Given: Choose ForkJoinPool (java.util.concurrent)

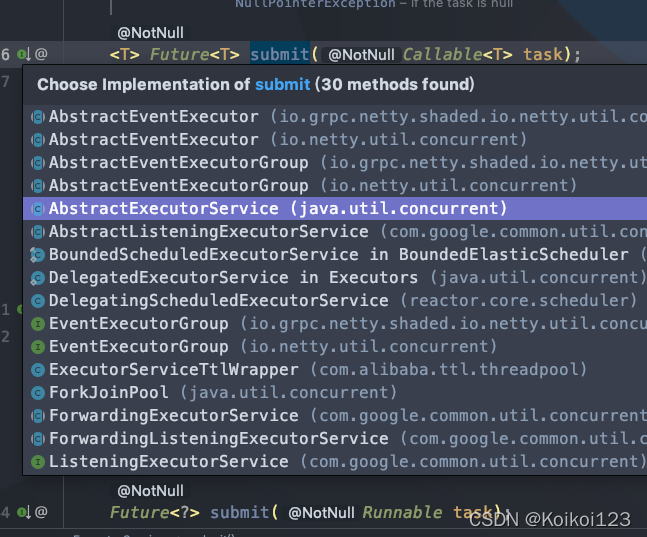Looking at the screenshot, I should pos(335,393).
